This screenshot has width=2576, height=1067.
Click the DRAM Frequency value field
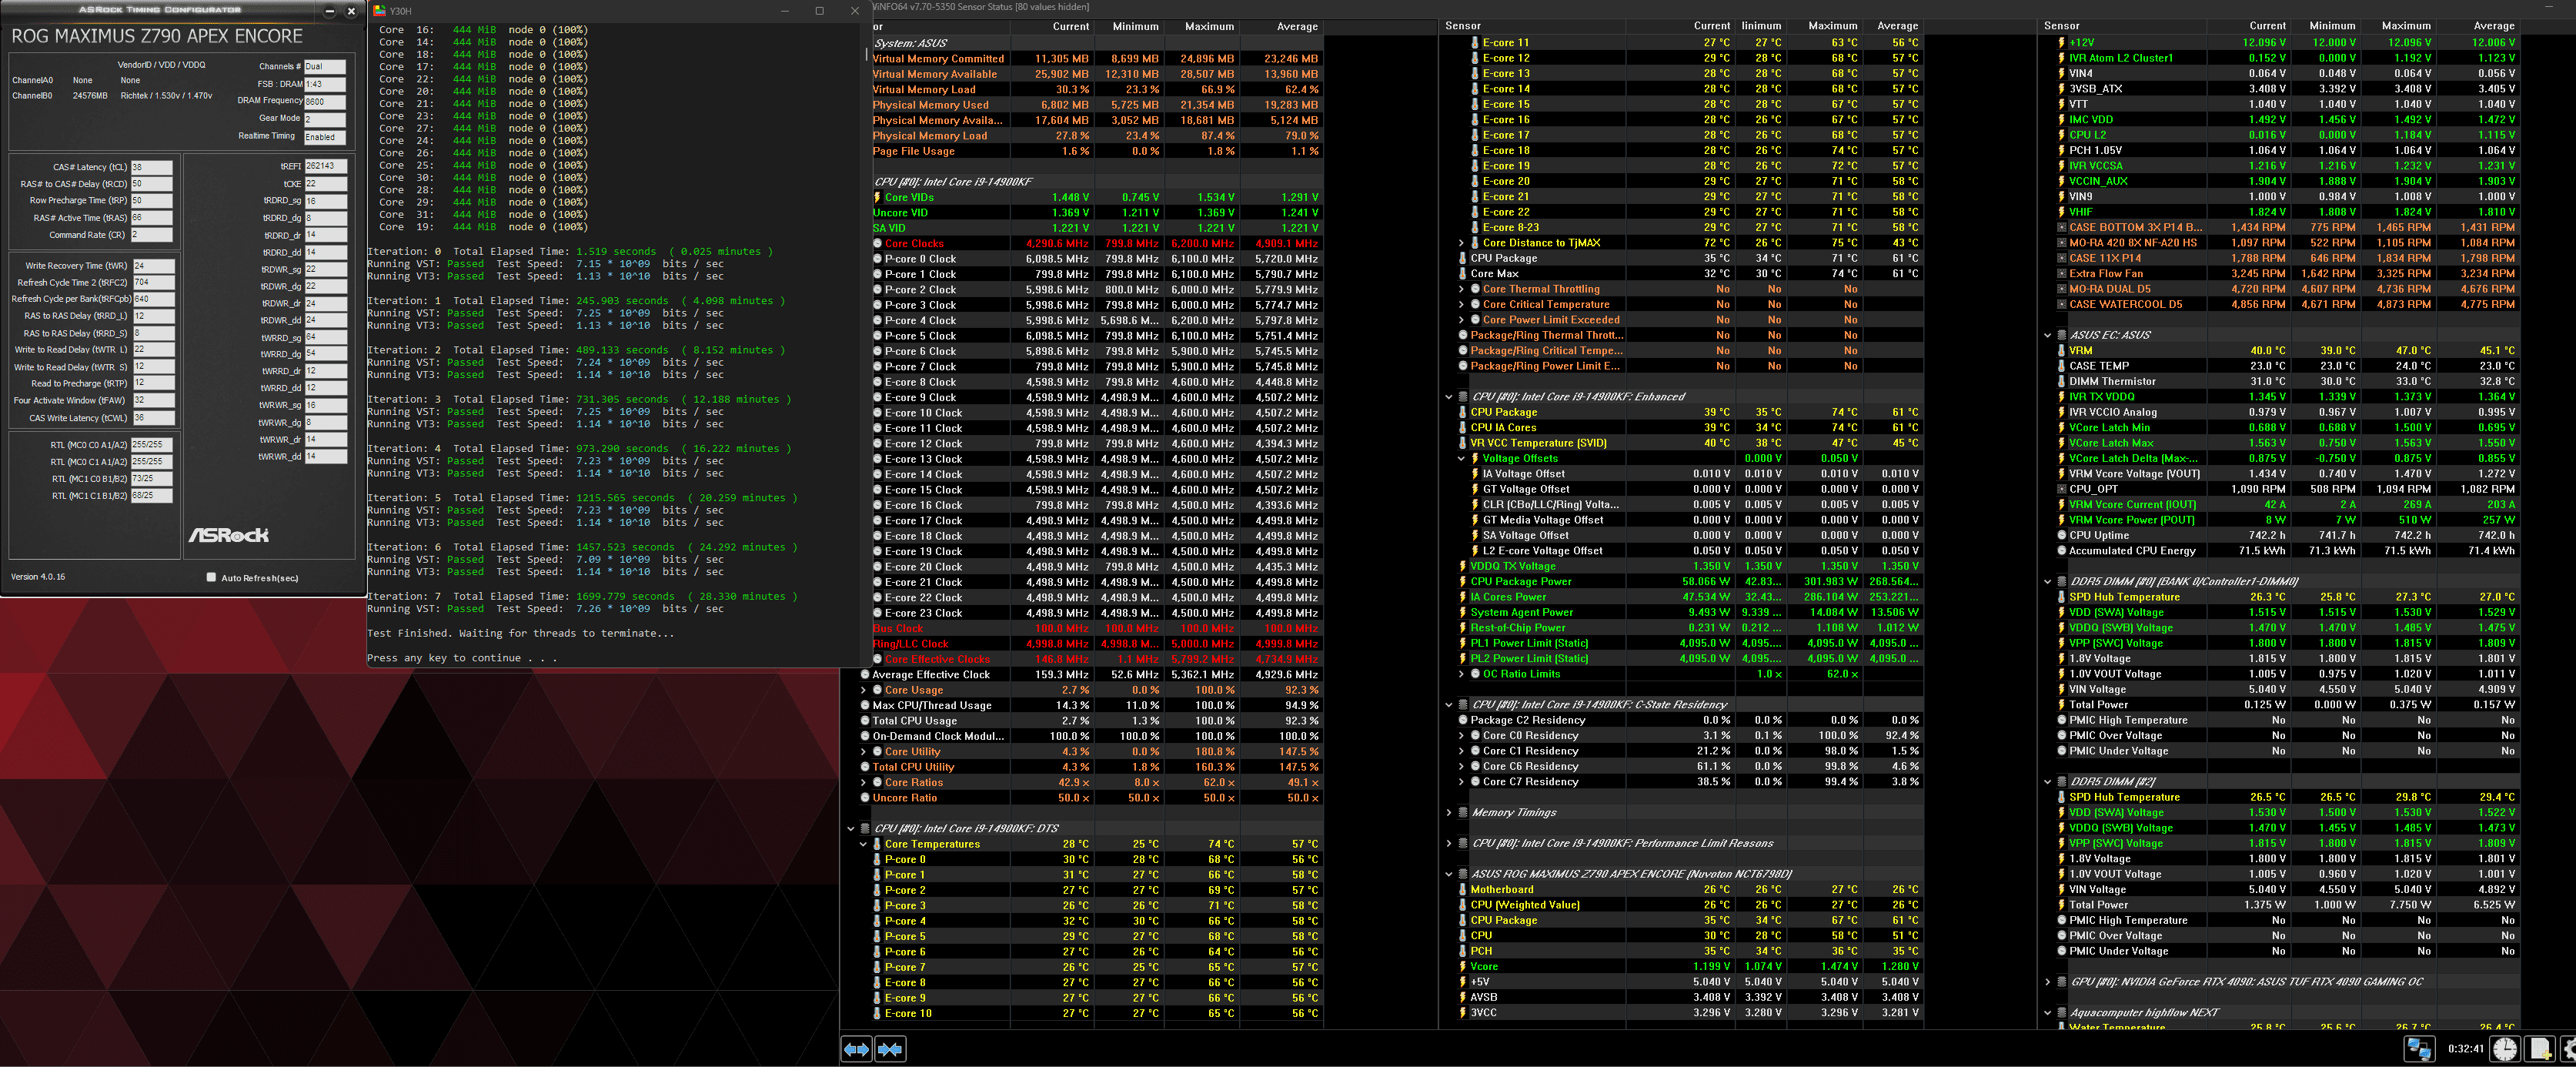click(x=325, y=101)
